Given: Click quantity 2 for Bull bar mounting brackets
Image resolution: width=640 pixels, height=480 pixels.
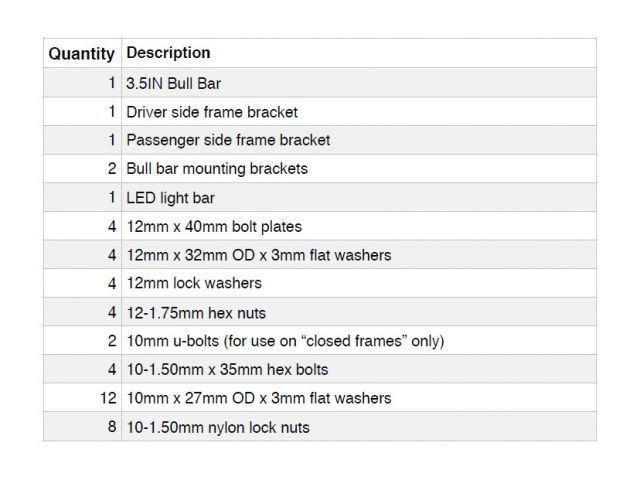Looking at the screenshot, I should 111,169.
